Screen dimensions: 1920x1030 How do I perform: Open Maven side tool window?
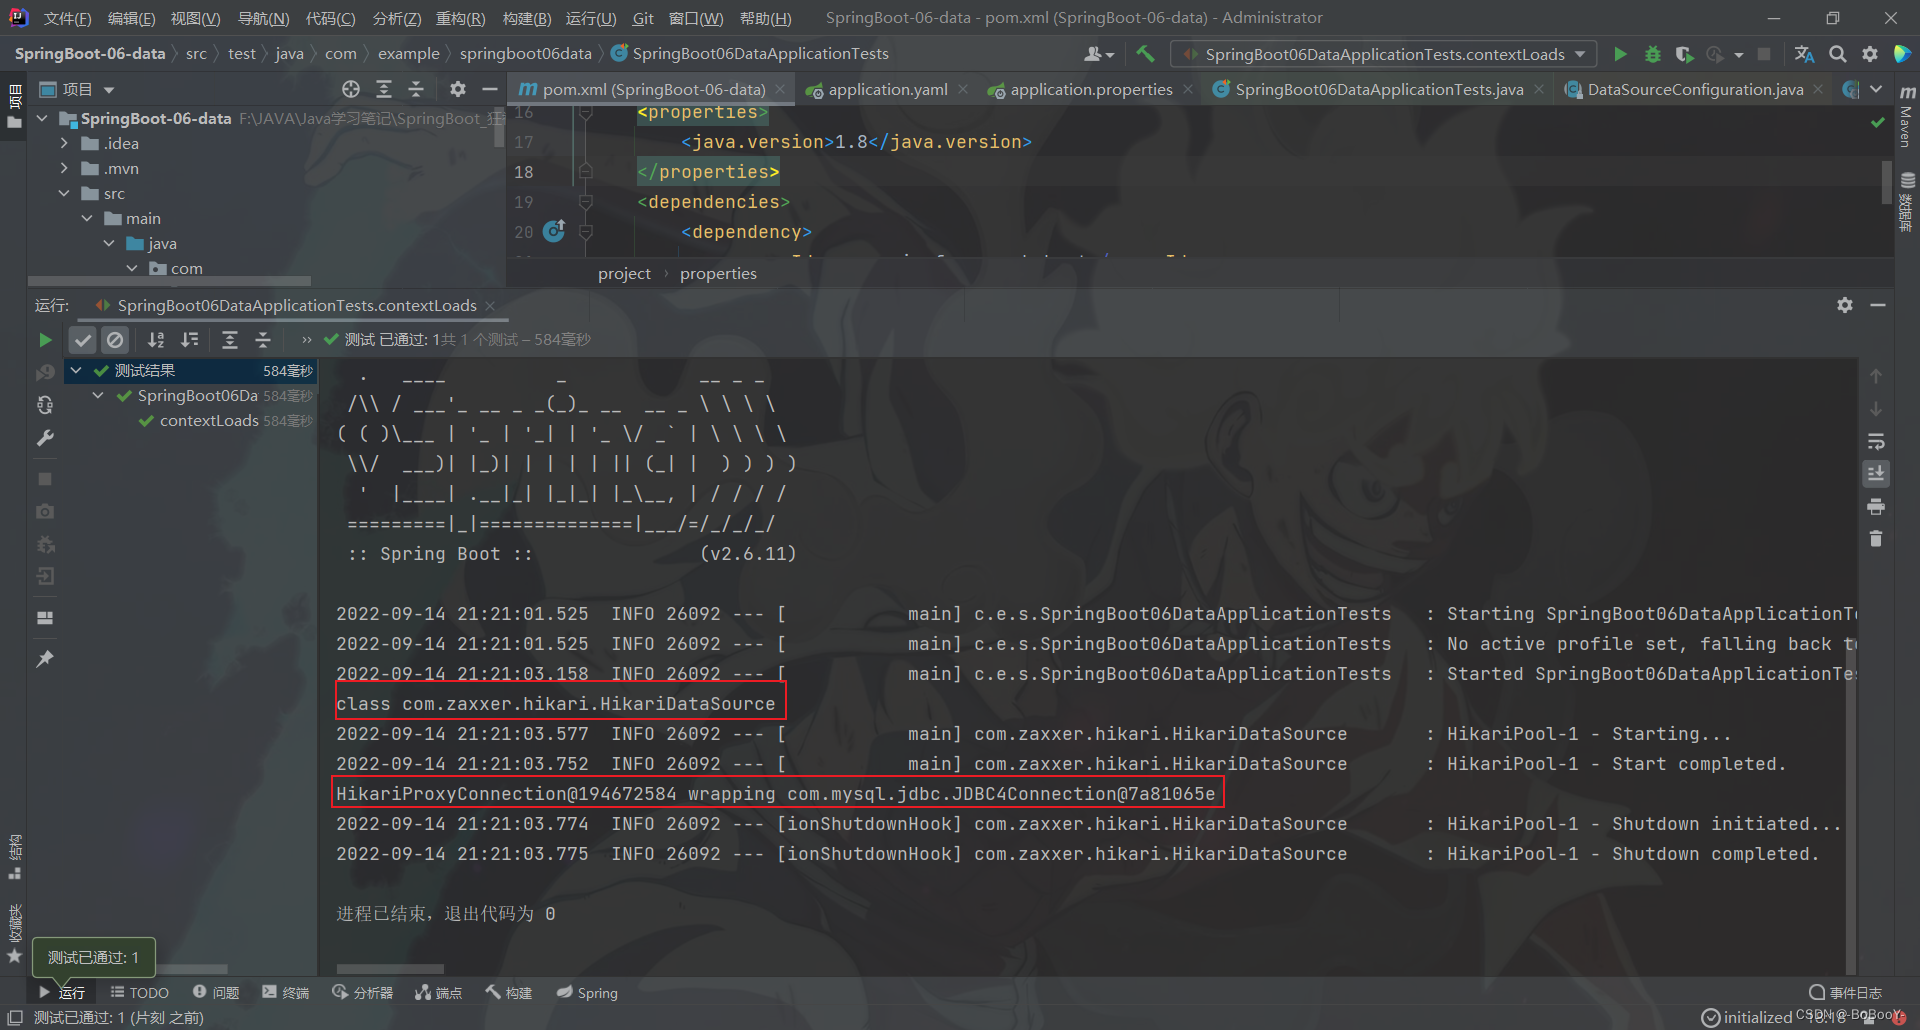(1907, 115)
